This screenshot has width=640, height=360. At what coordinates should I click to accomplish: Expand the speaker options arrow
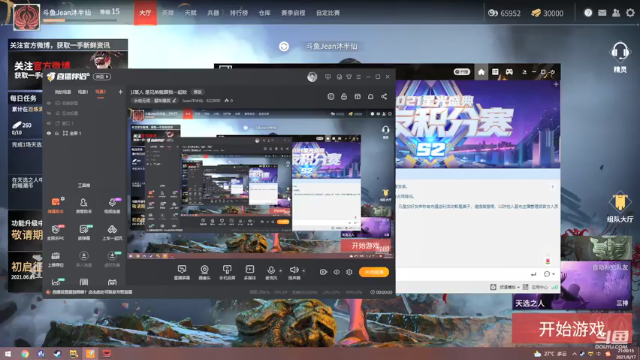click(304, 270)
